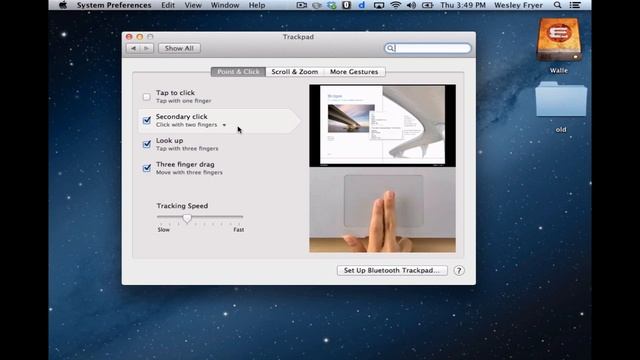
Task: Click the blue sync menu bar icon
Action: [331, 5]
